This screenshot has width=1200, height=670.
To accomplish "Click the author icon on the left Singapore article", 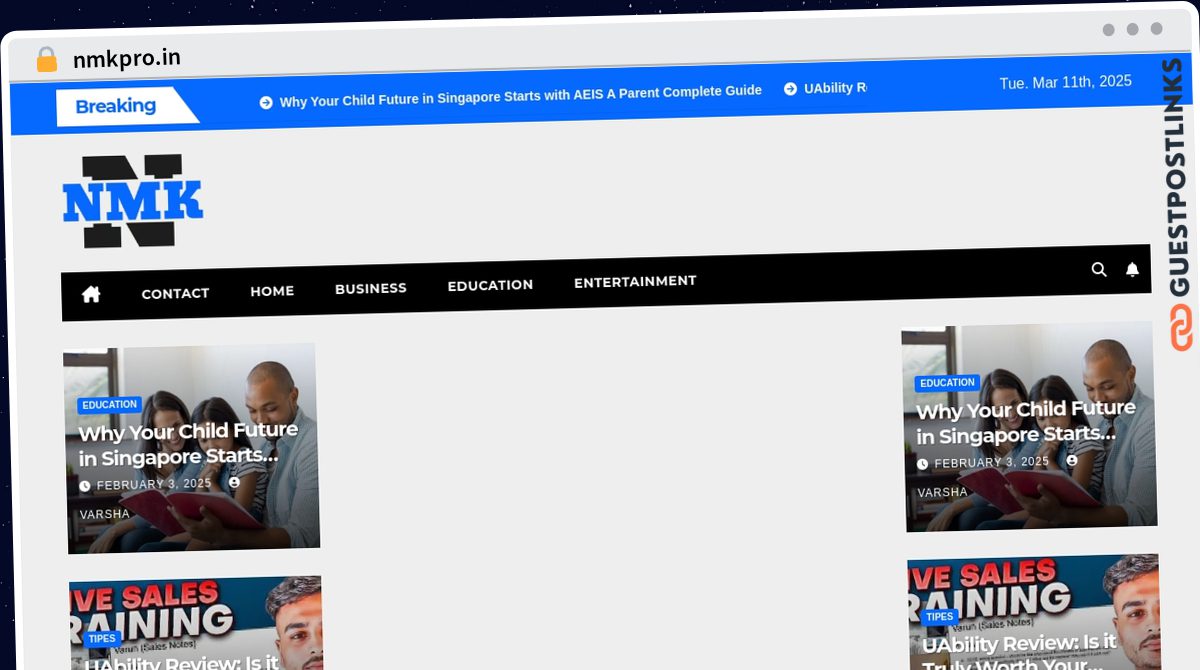I will tap(234, 482).
